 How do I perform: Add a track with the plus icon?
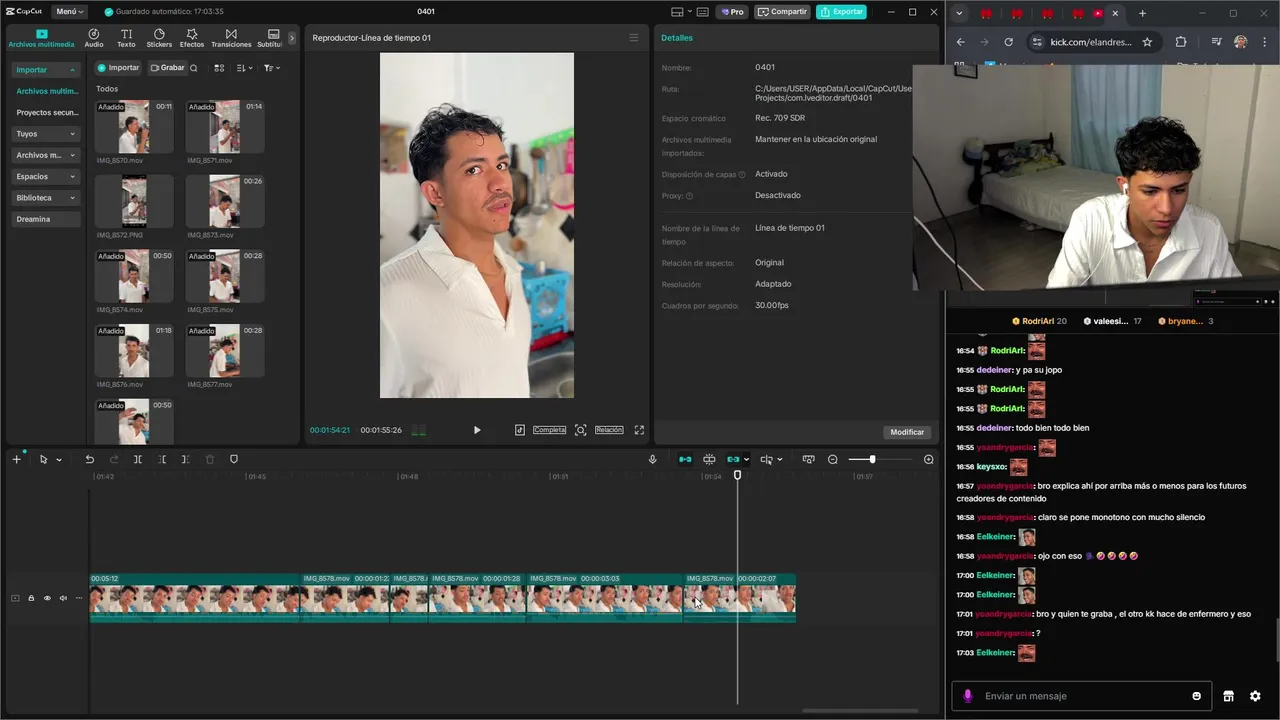16,459
